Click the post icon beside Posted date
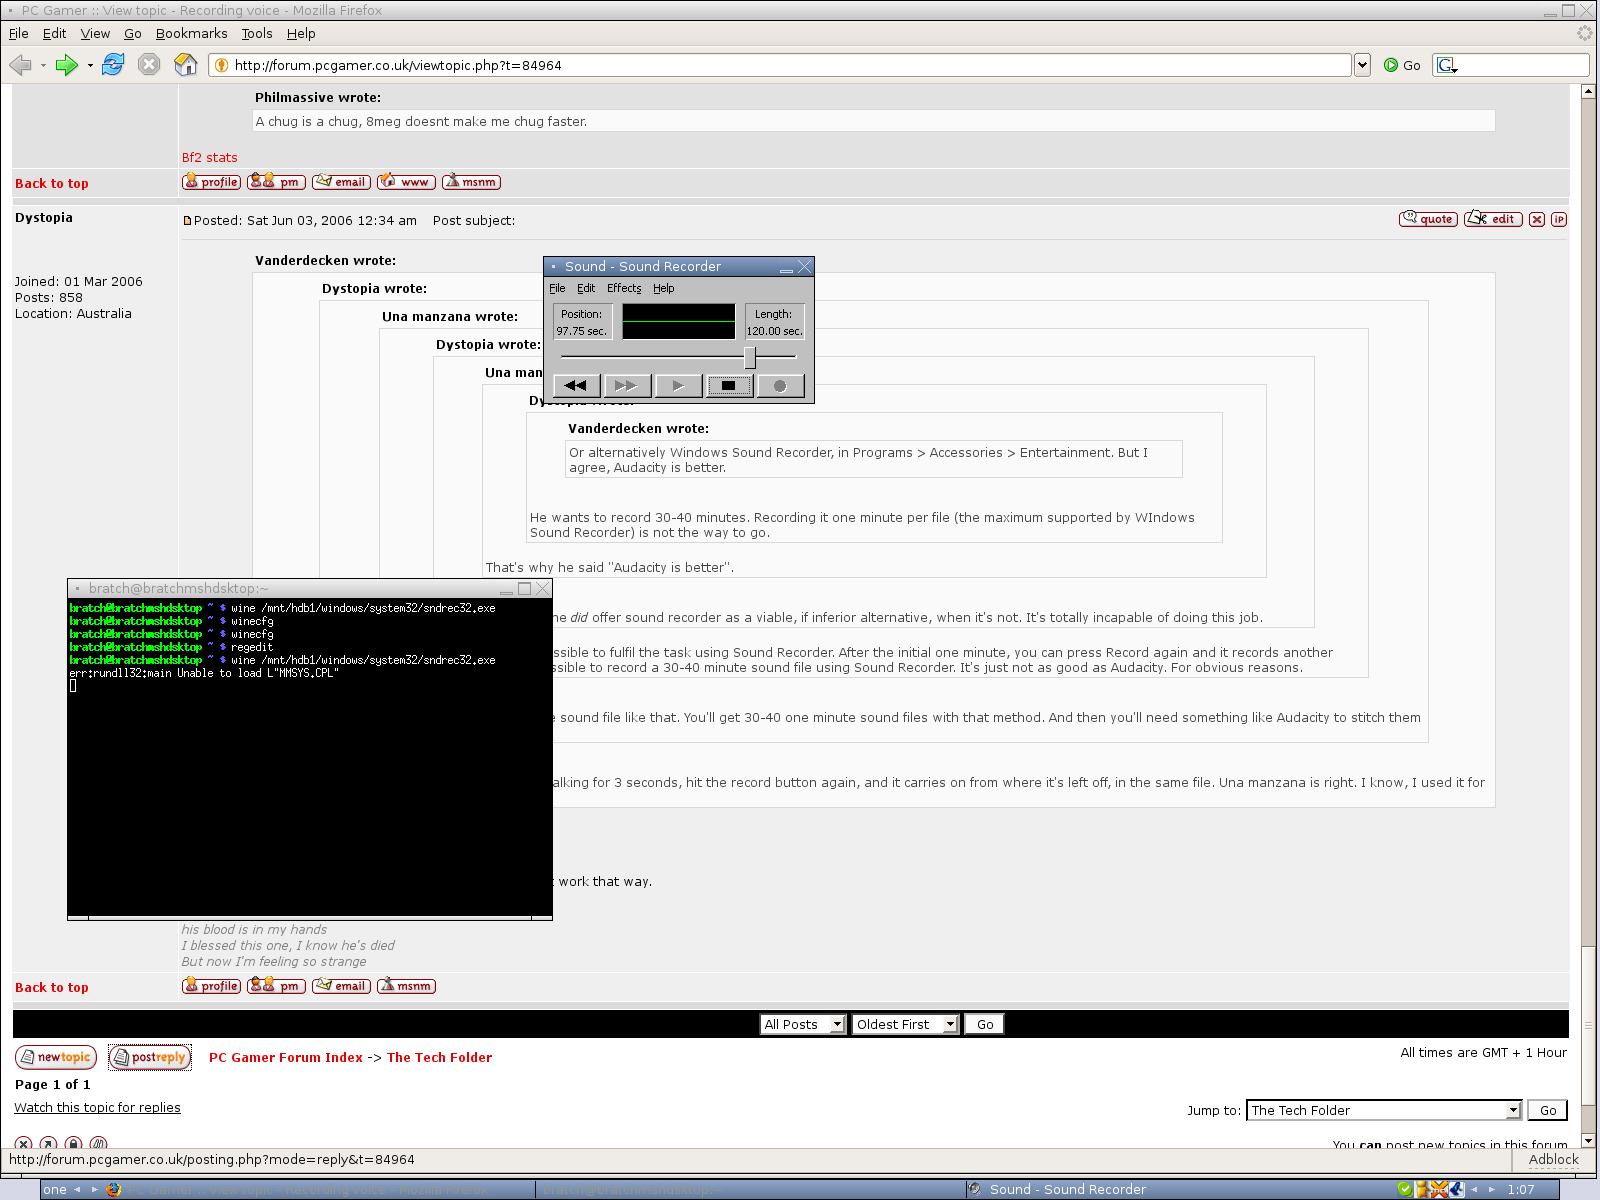1600x1200 pixels. pyautogui.click(x=187, y=221)
